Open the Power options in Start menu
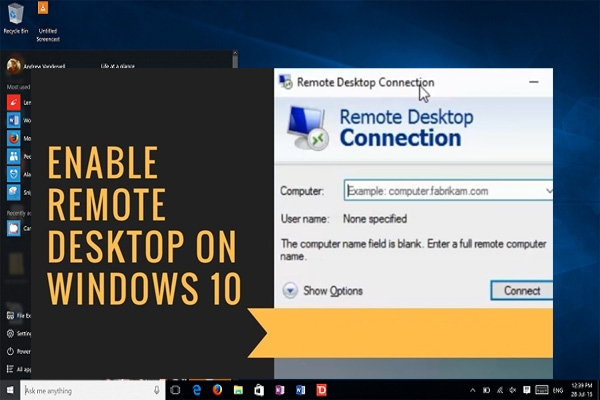600x400 pixels. point(18,351)
